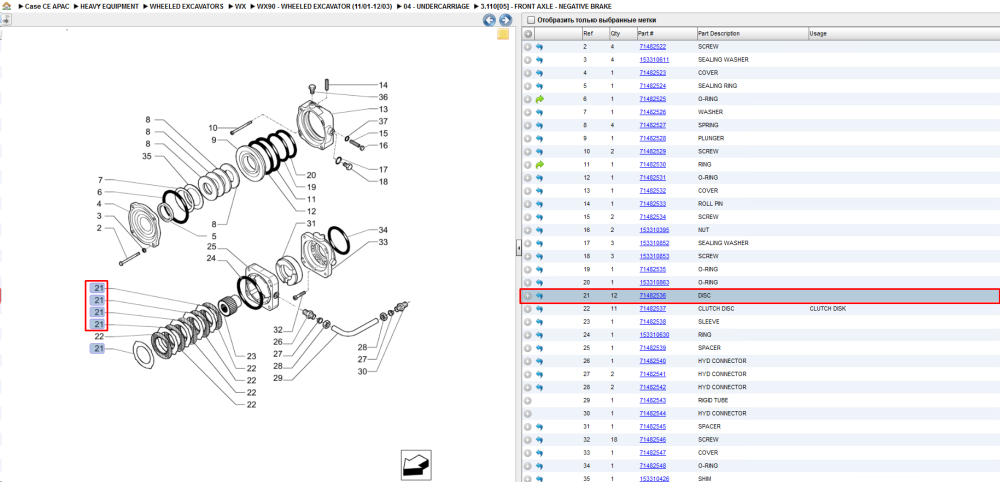The image size is (1000, 482).
Task: Click plus icon on SPACER 71482545 row
Action: [x=527, y=427]
